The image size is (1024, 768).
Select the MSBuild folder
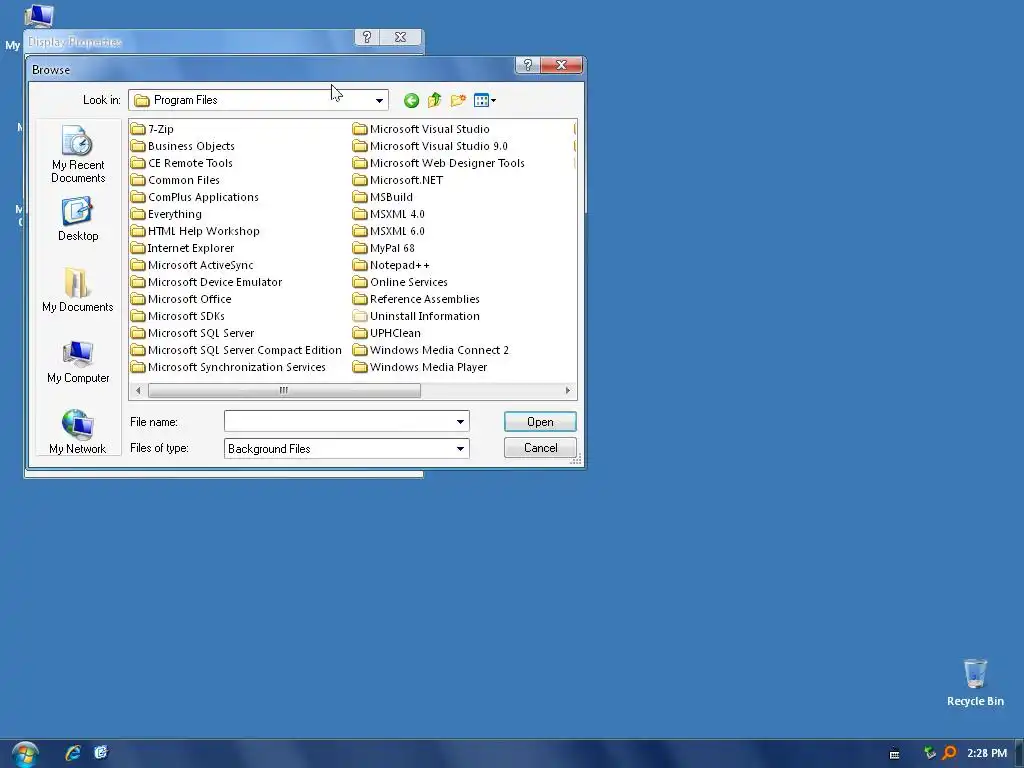pos(383,197)
